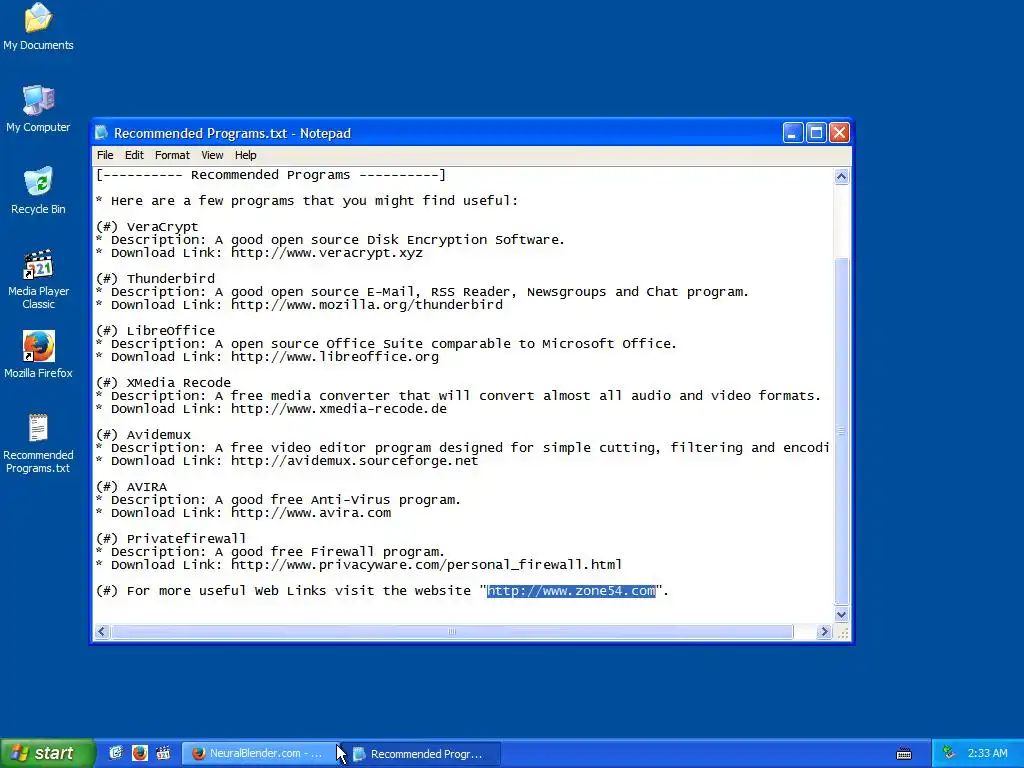Click the "(#) LibreOffice" heading line

click(x=155, y=330)
